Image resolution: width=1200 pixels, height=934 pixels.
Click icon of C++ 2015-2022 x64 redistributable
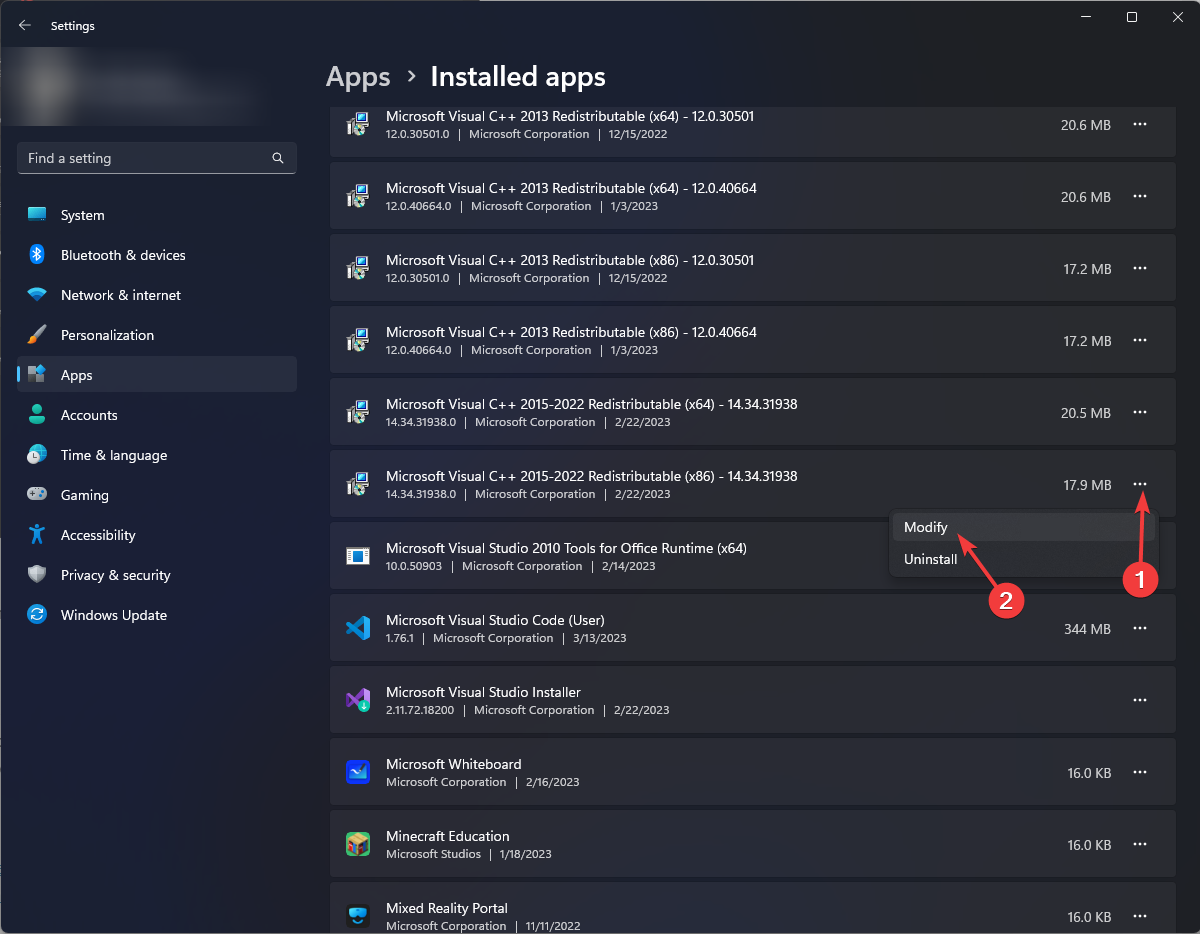pos(358,412)
